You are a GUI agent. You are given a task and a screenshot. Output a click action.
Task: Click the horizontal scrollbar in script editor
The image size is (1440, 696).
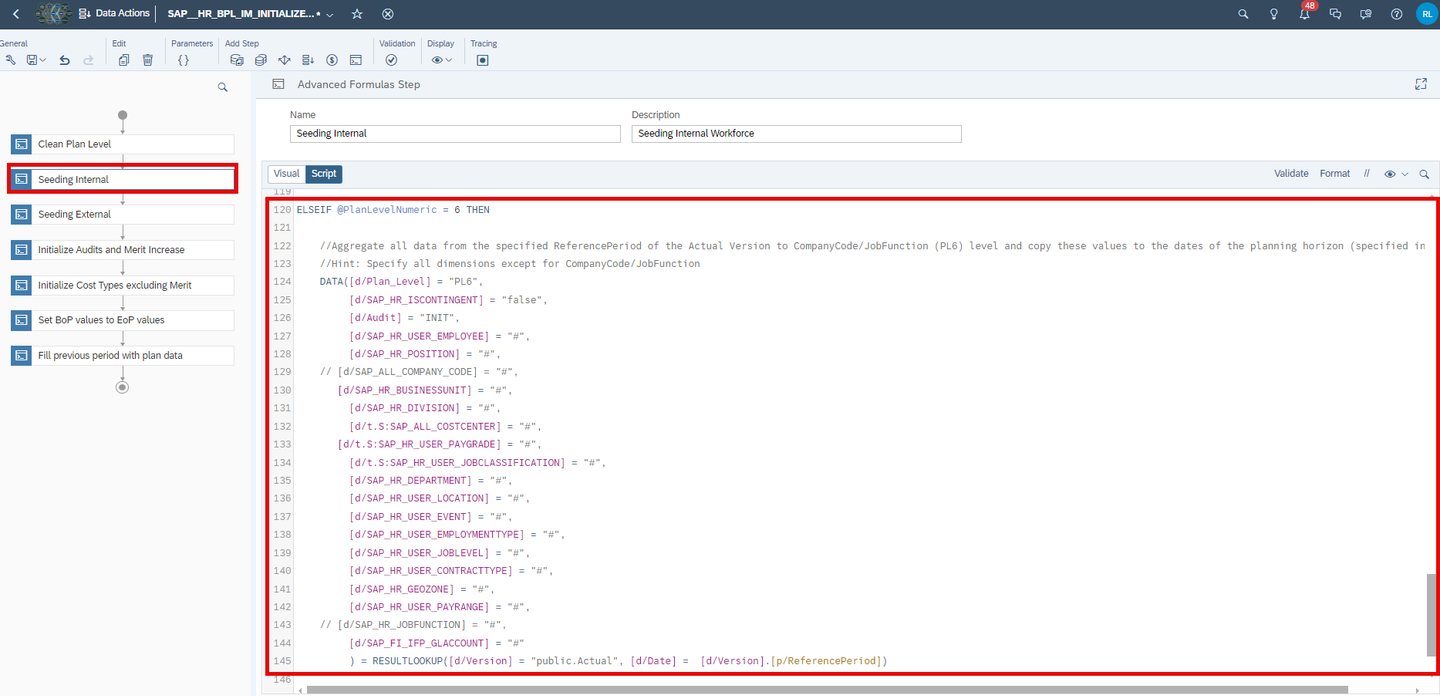(827, 689)
